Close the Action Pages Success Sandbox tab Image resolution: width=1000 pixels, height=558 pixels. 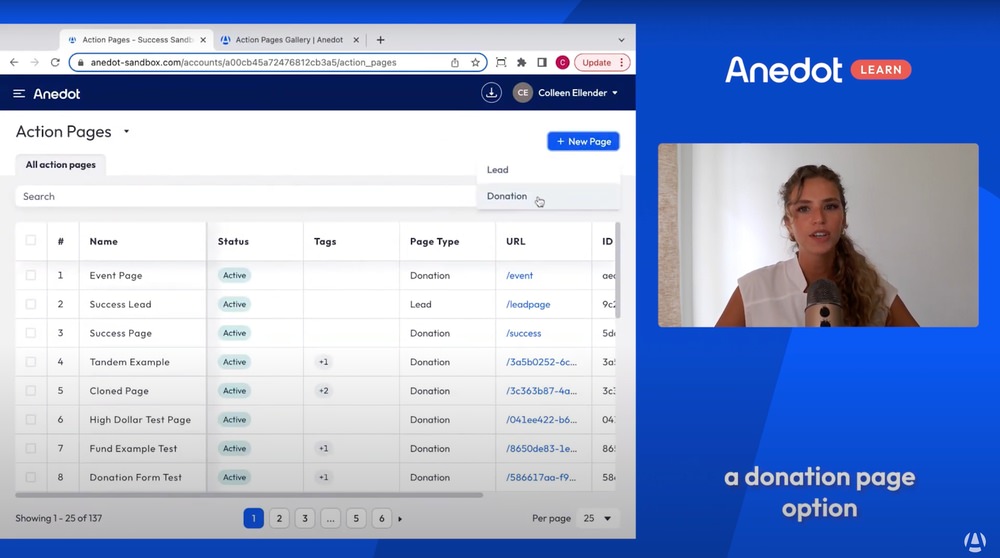[x=203, y=40]
